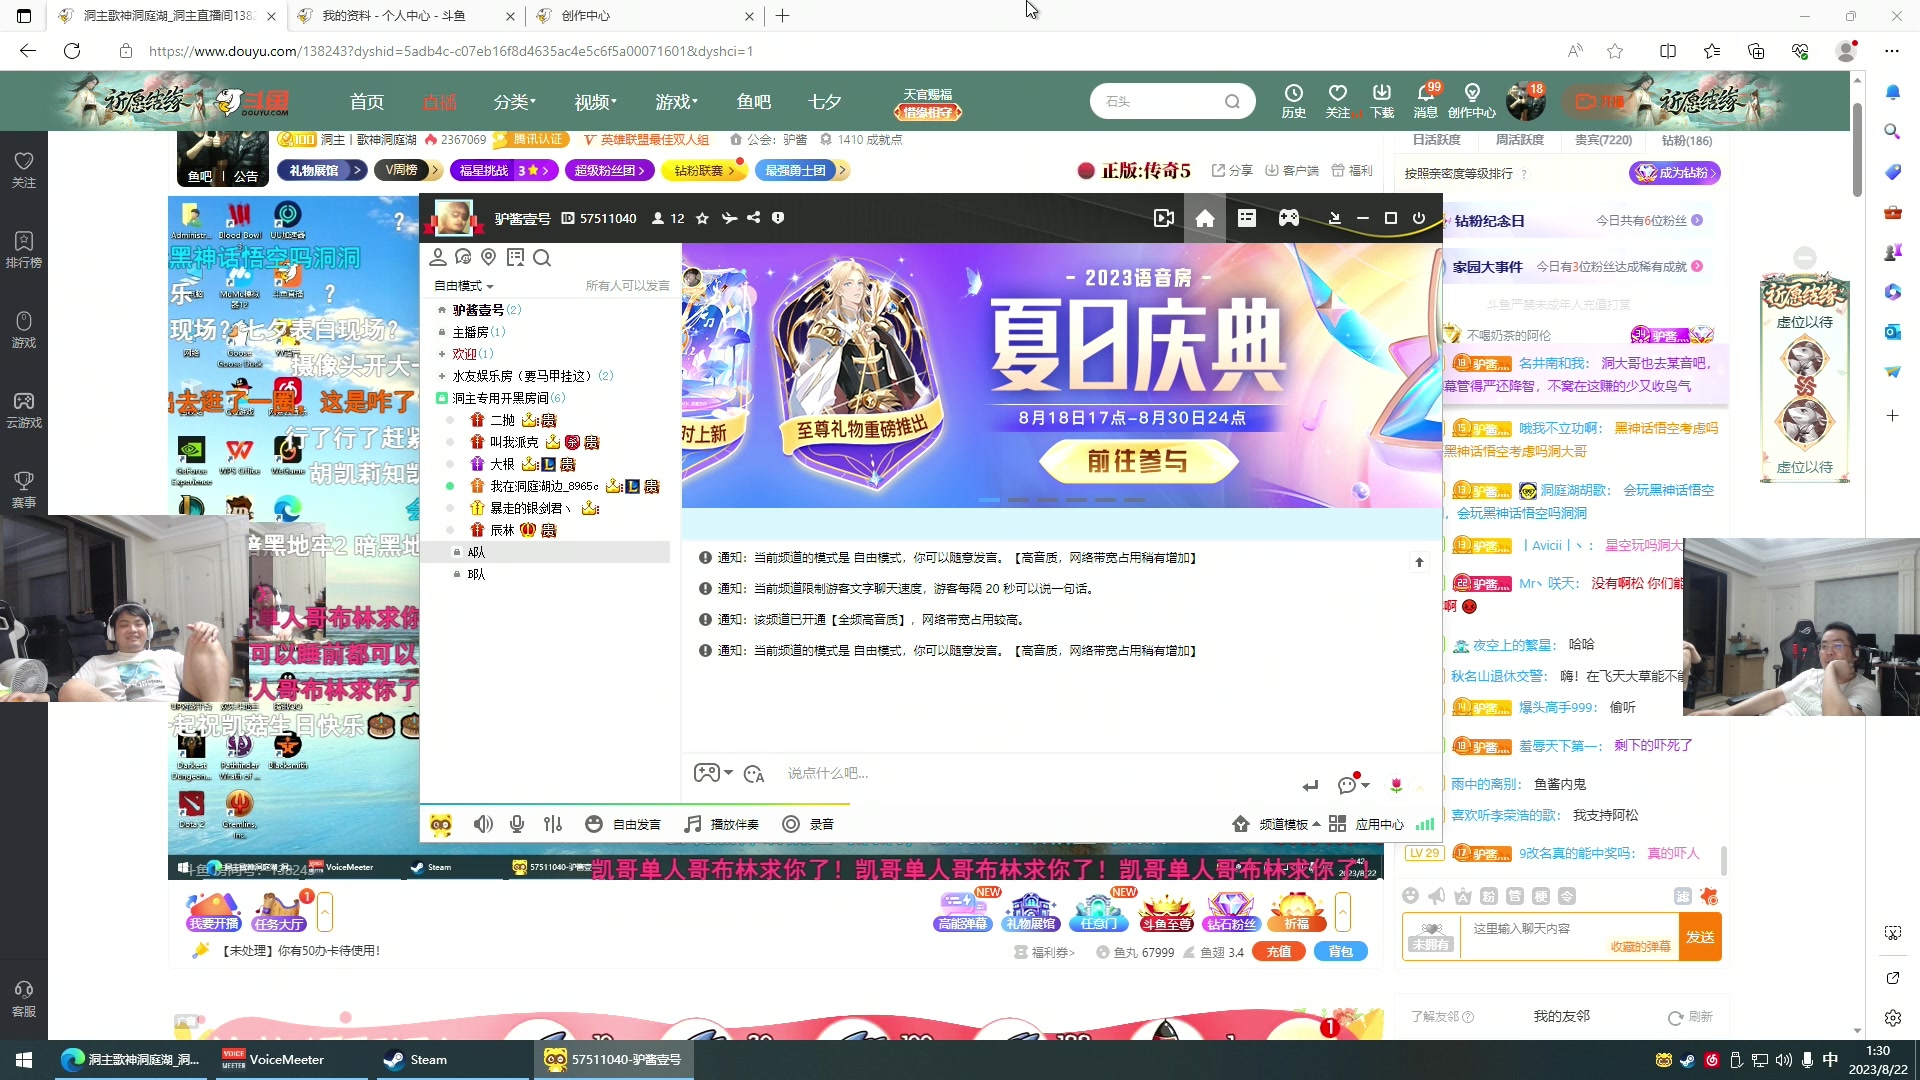The image size is (1920, 1080).
Task: Search the channel with the magnifier icon
Action: point(542,258)
